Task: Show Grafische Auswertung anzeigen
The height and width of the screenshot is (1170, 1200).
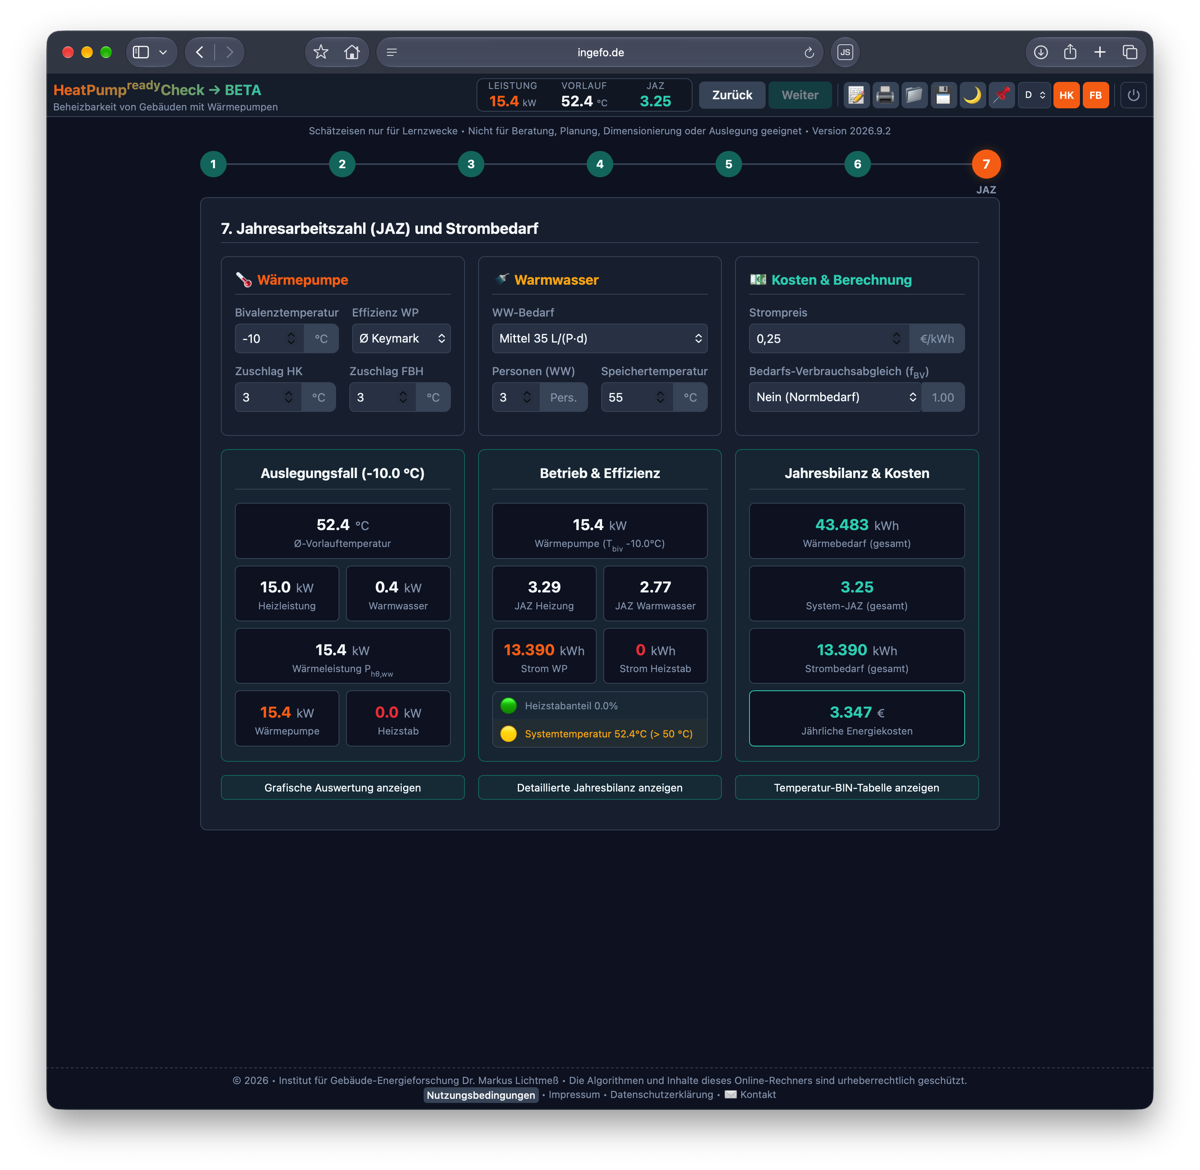Action: point(343,788)
